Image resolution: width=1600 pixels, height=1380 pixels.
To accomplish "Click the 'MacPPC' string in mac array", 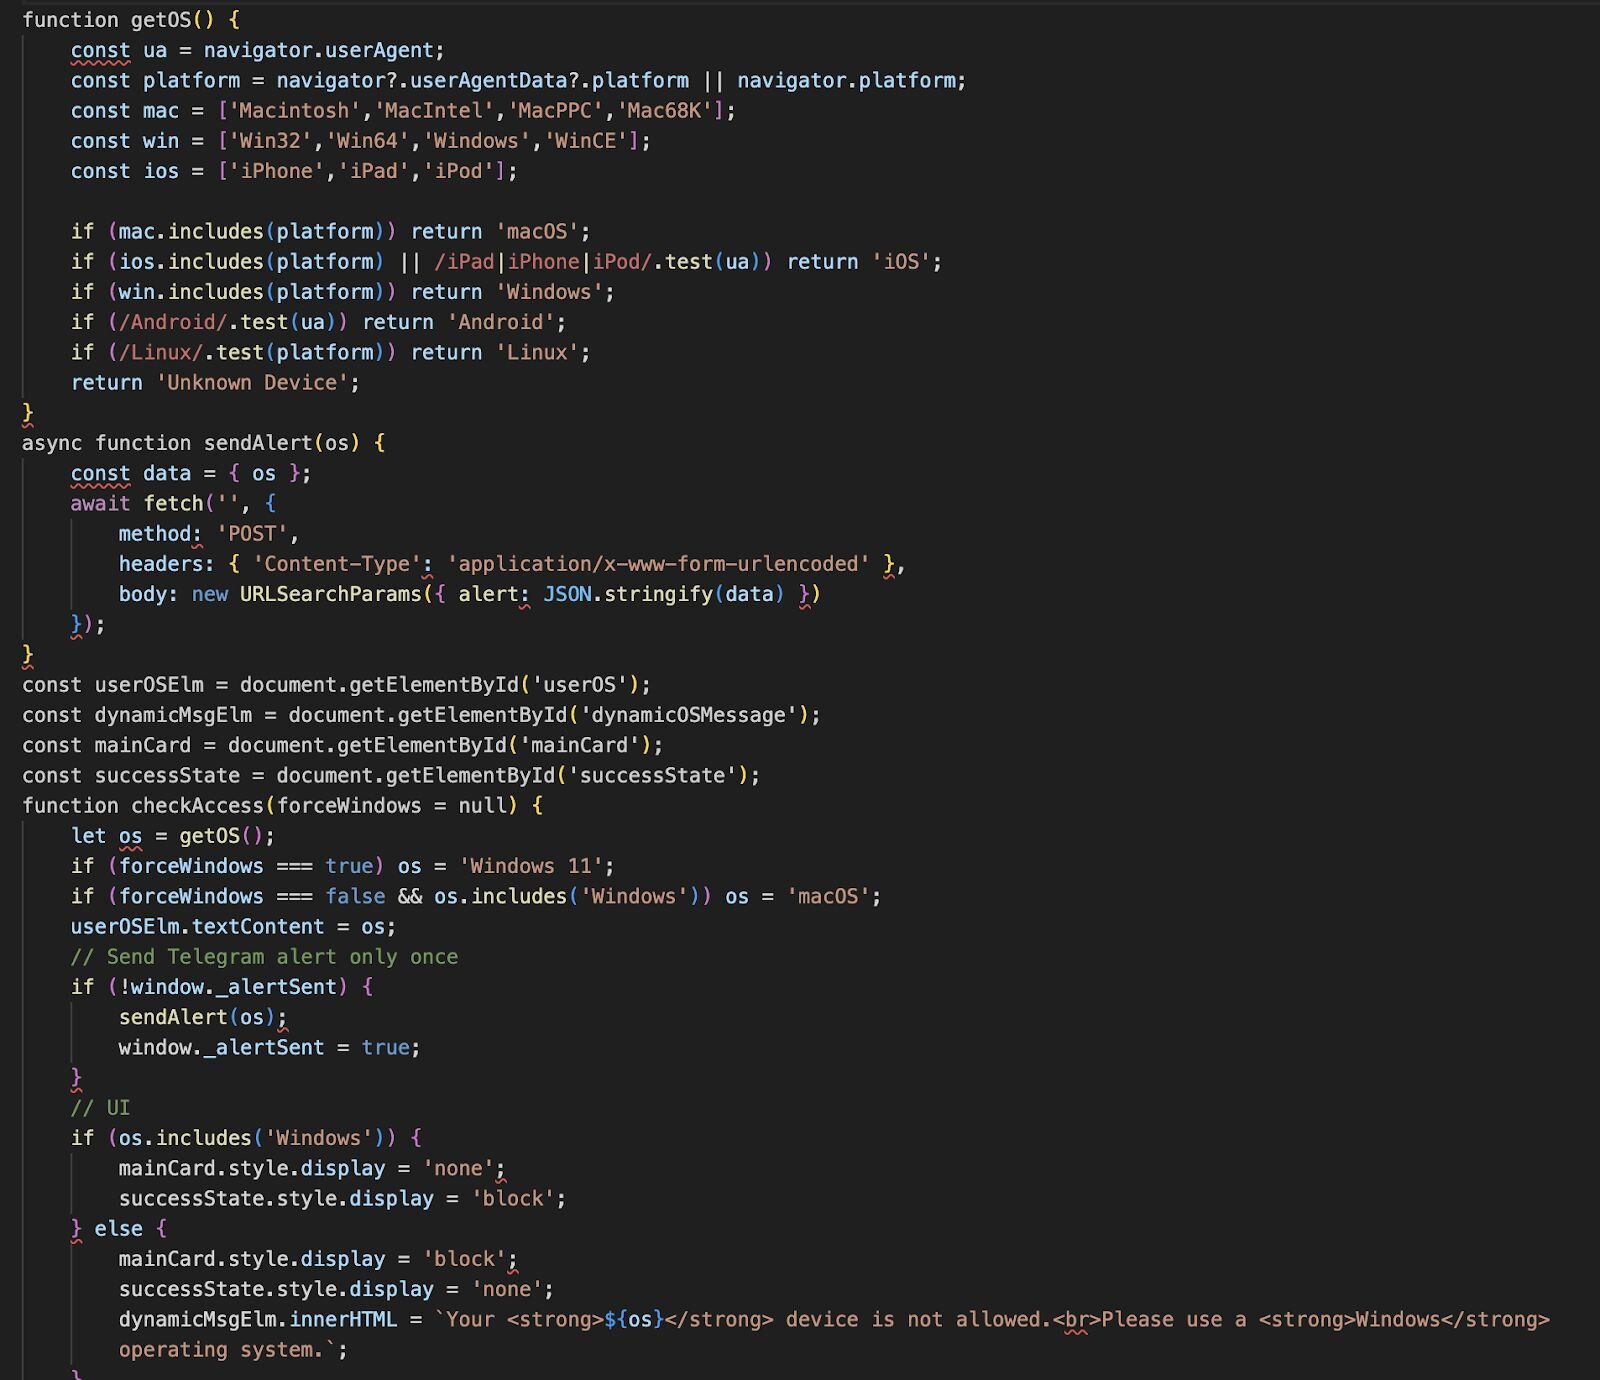I will [x=556, y=111].
